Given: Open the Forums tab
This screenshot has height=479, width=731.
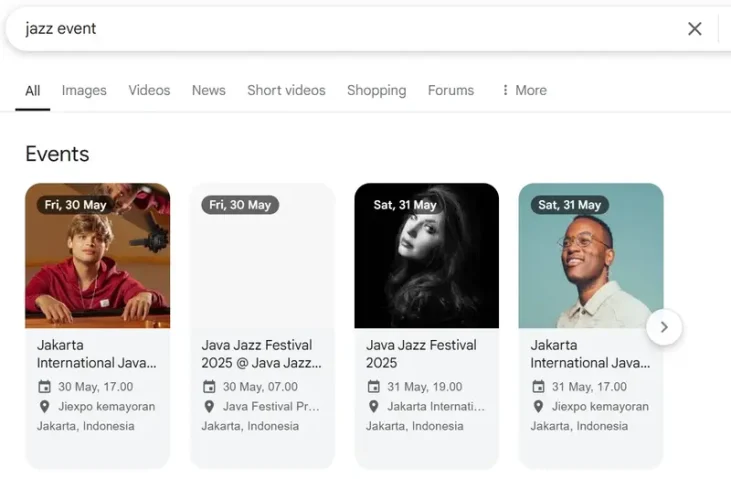Looking at the screenshot, I should (451, 90).
